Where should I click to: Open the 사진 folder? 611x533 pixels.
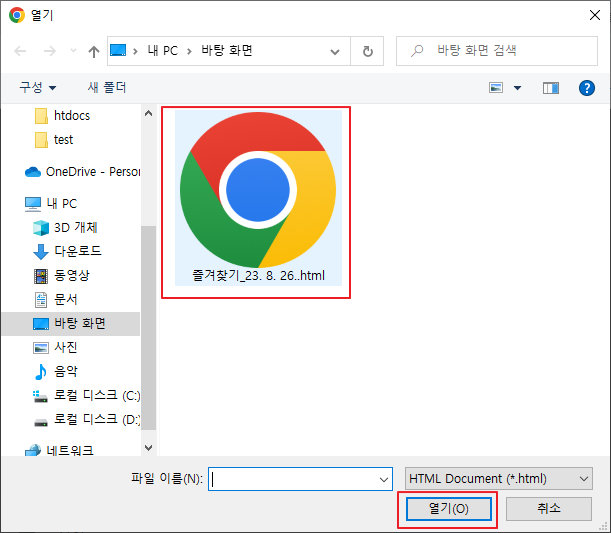tap(65, 347)
